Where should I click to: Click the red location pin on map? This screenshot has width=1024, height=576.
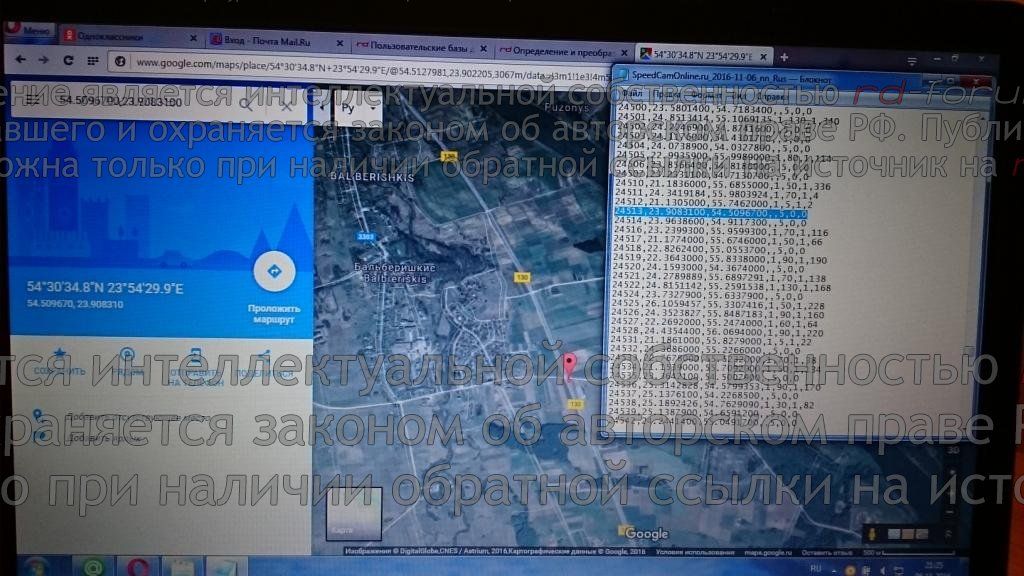coord(570,365)
